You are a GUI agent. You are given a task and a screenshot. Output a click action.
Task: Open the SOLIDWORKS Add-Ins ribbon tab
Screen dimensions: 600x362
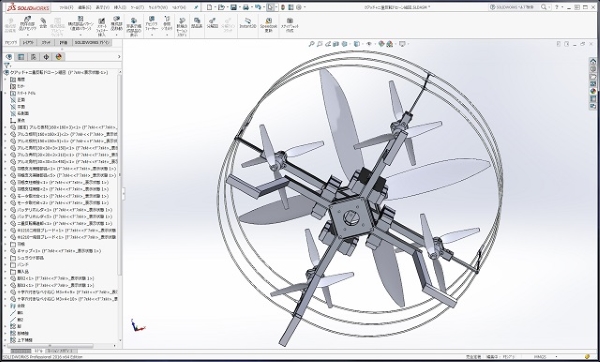click(92, 42)
